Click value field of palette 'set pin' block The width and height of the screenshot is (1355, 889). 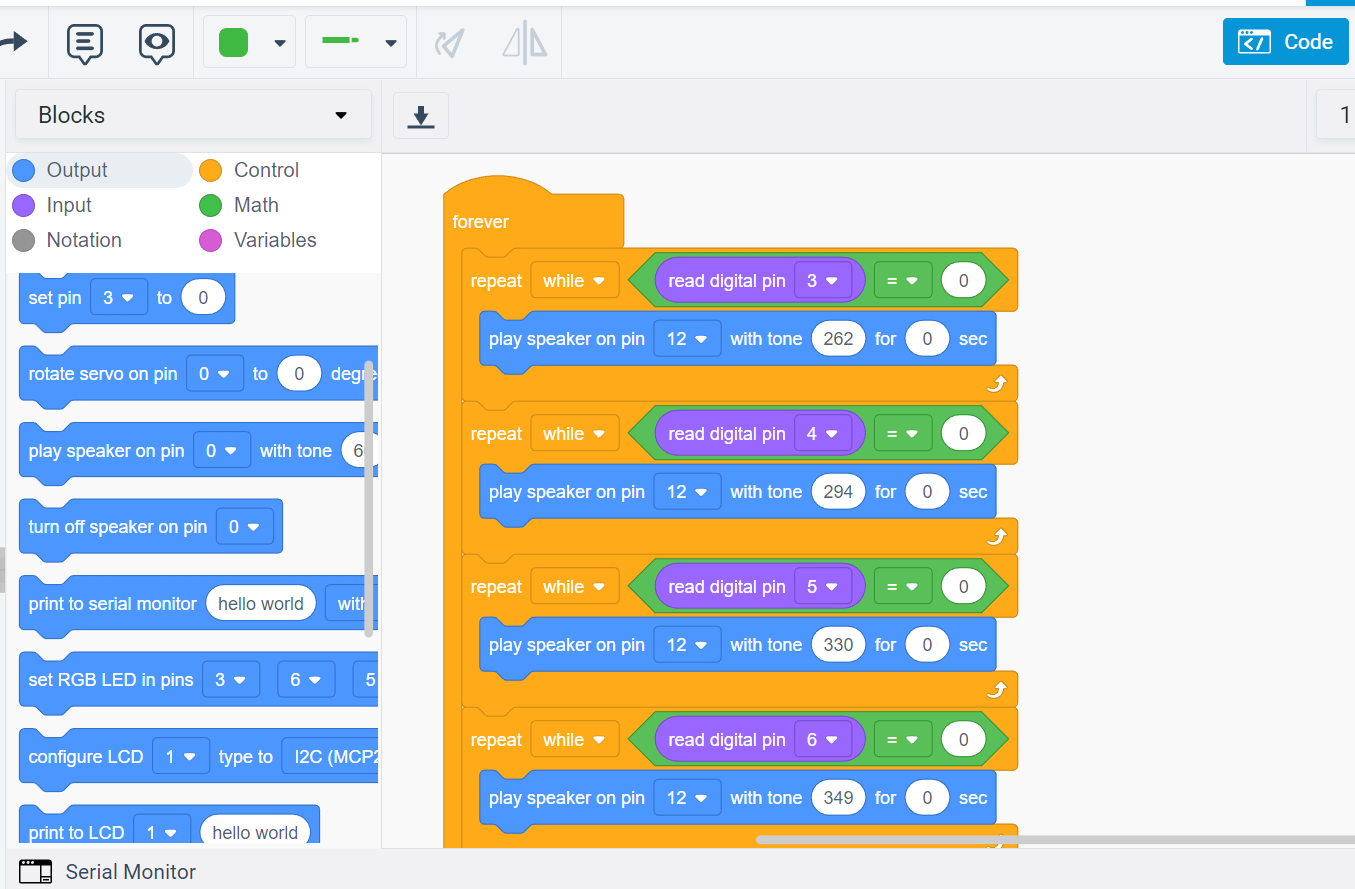click(203, 298)
